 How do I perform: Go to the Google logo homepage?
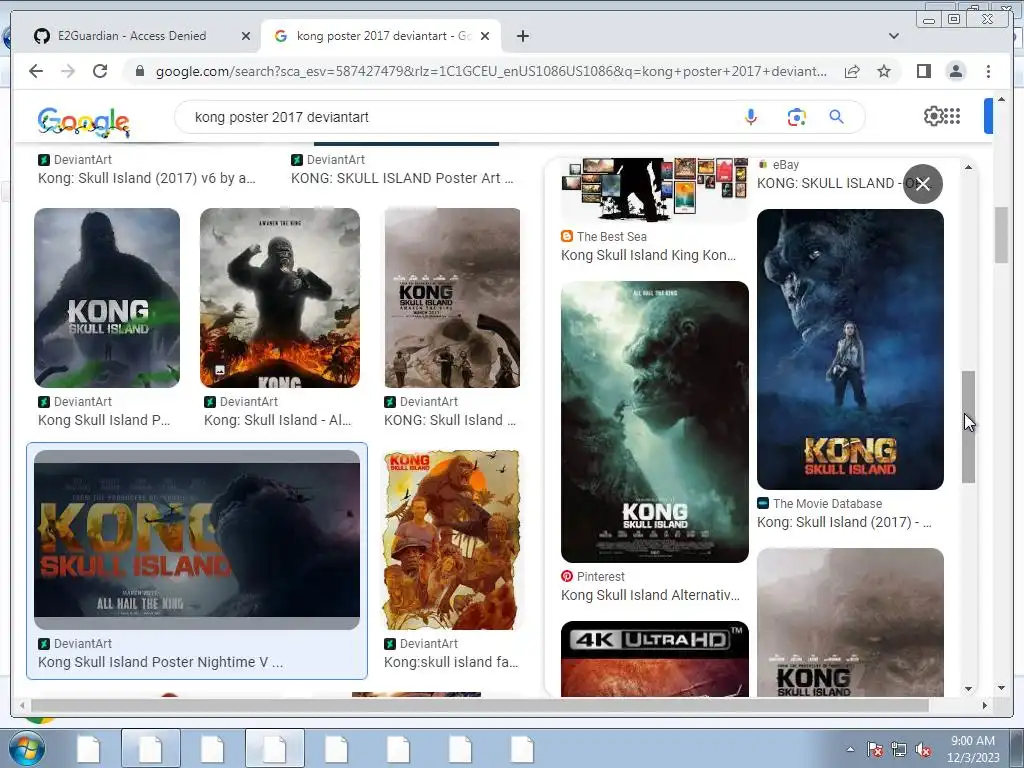coord(84,121)
